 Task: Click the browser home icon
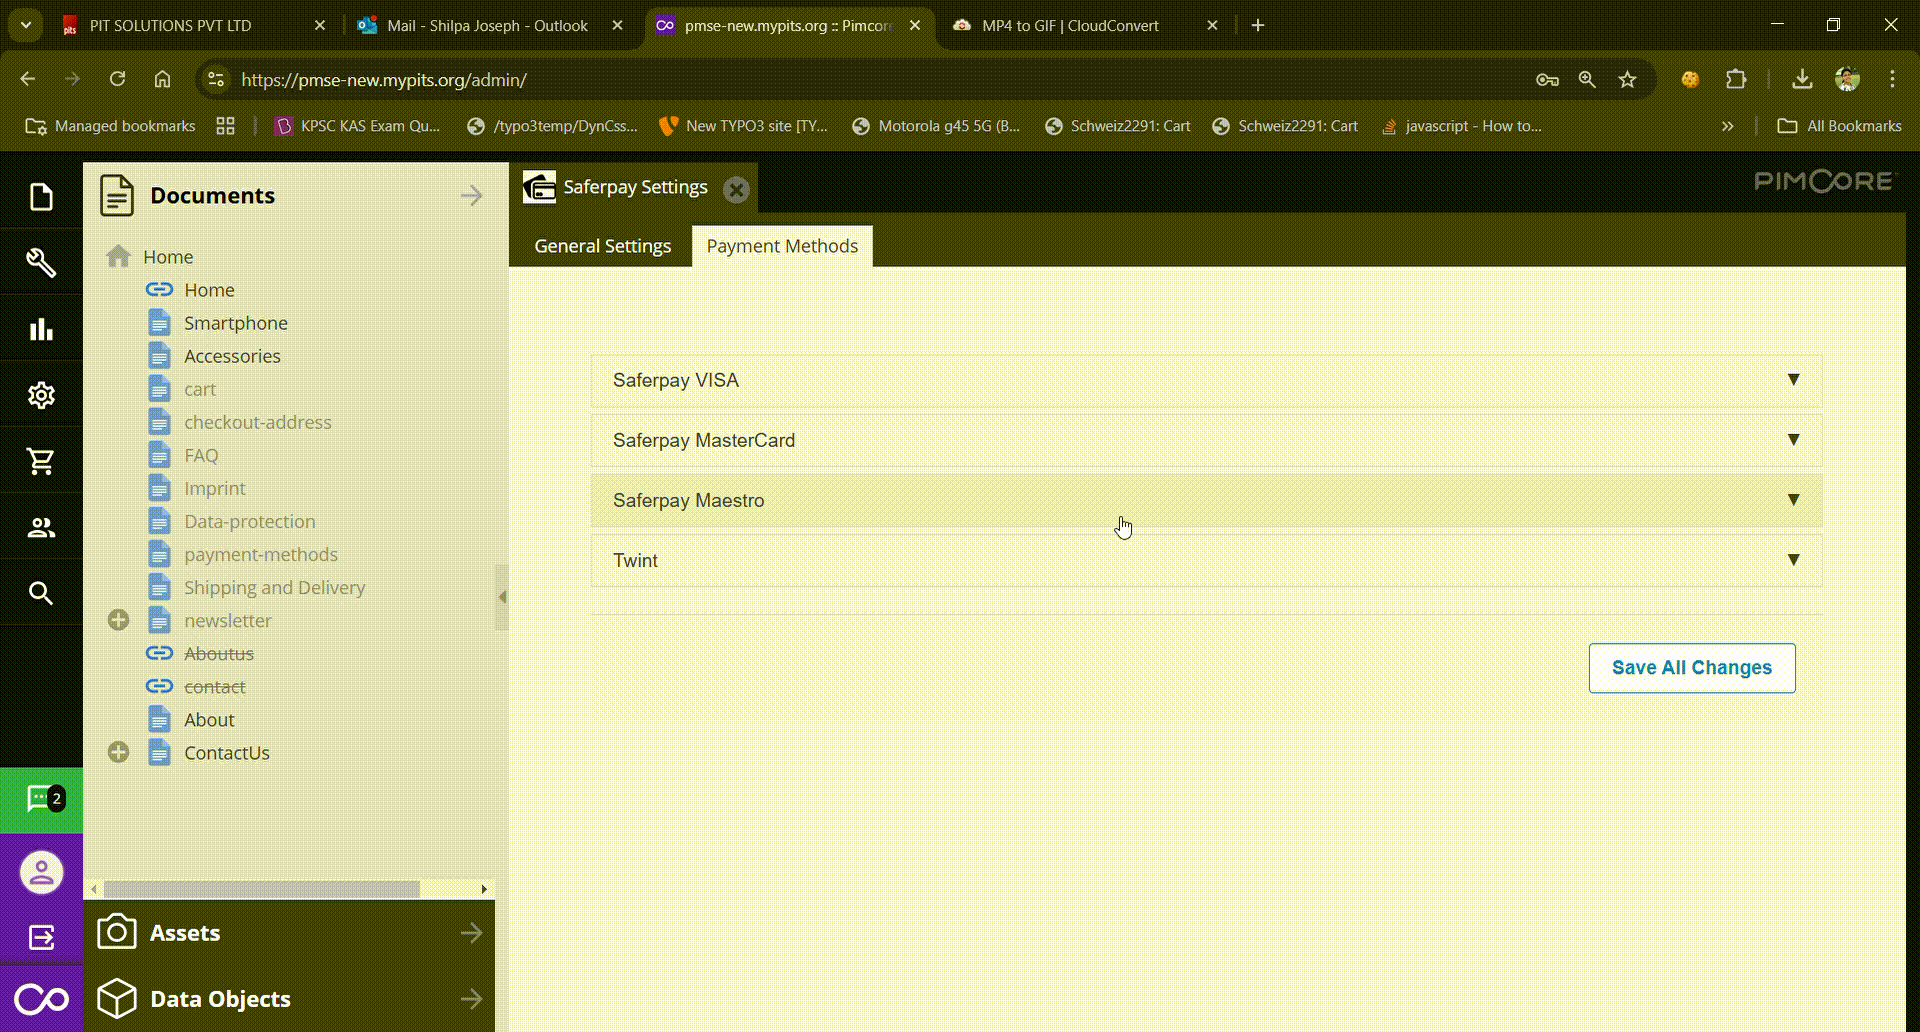click(162, 79)
